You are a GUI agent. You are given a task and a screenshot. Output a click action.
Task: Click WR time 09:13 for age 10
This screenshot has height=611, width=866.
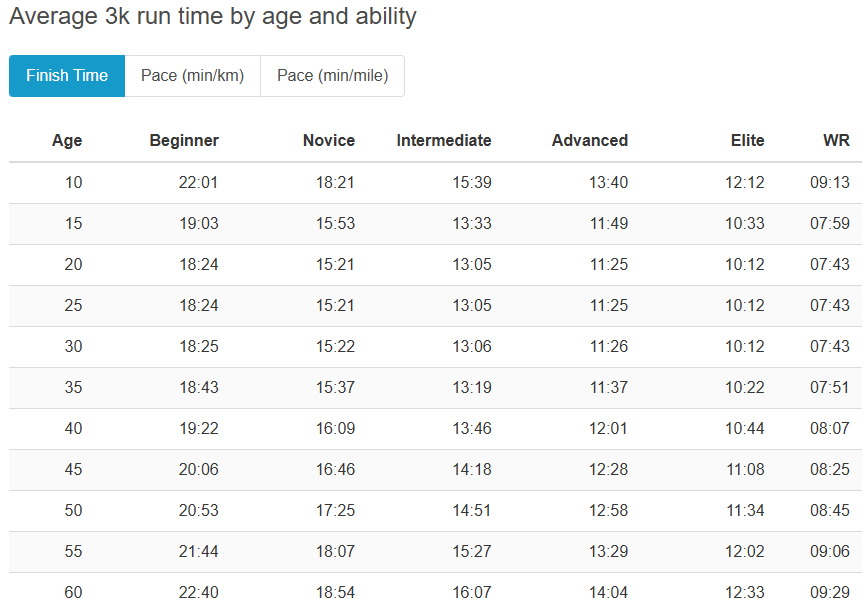pyautogui.click(x=830, y=183)
